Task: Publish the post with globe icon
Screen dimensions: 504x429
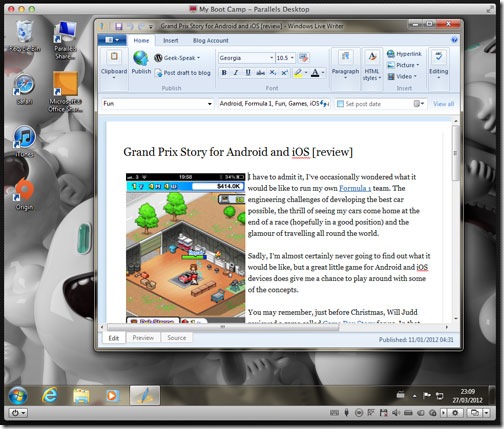Action: pos(141,58)
